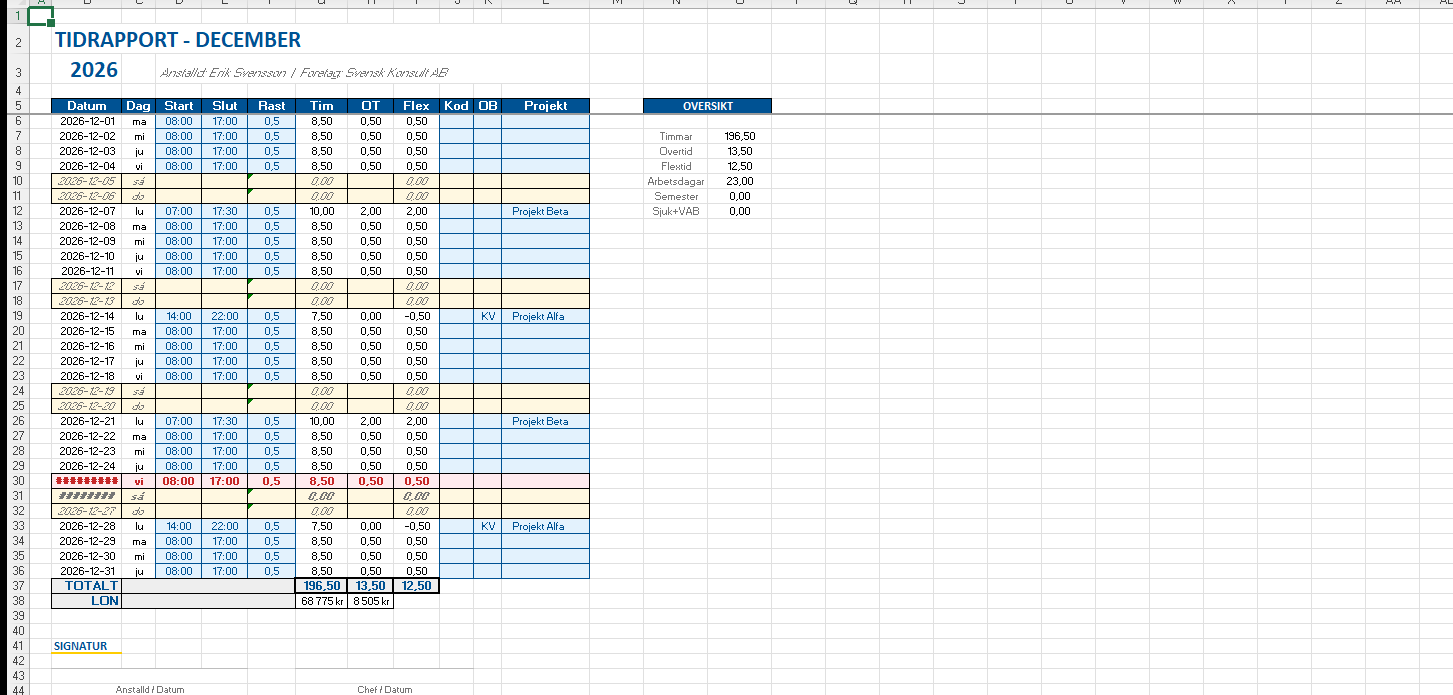Select the Start time for 2026-12-07
Image resolution: width=1453 pixels, height=695 pixels.
click(178, 211)
